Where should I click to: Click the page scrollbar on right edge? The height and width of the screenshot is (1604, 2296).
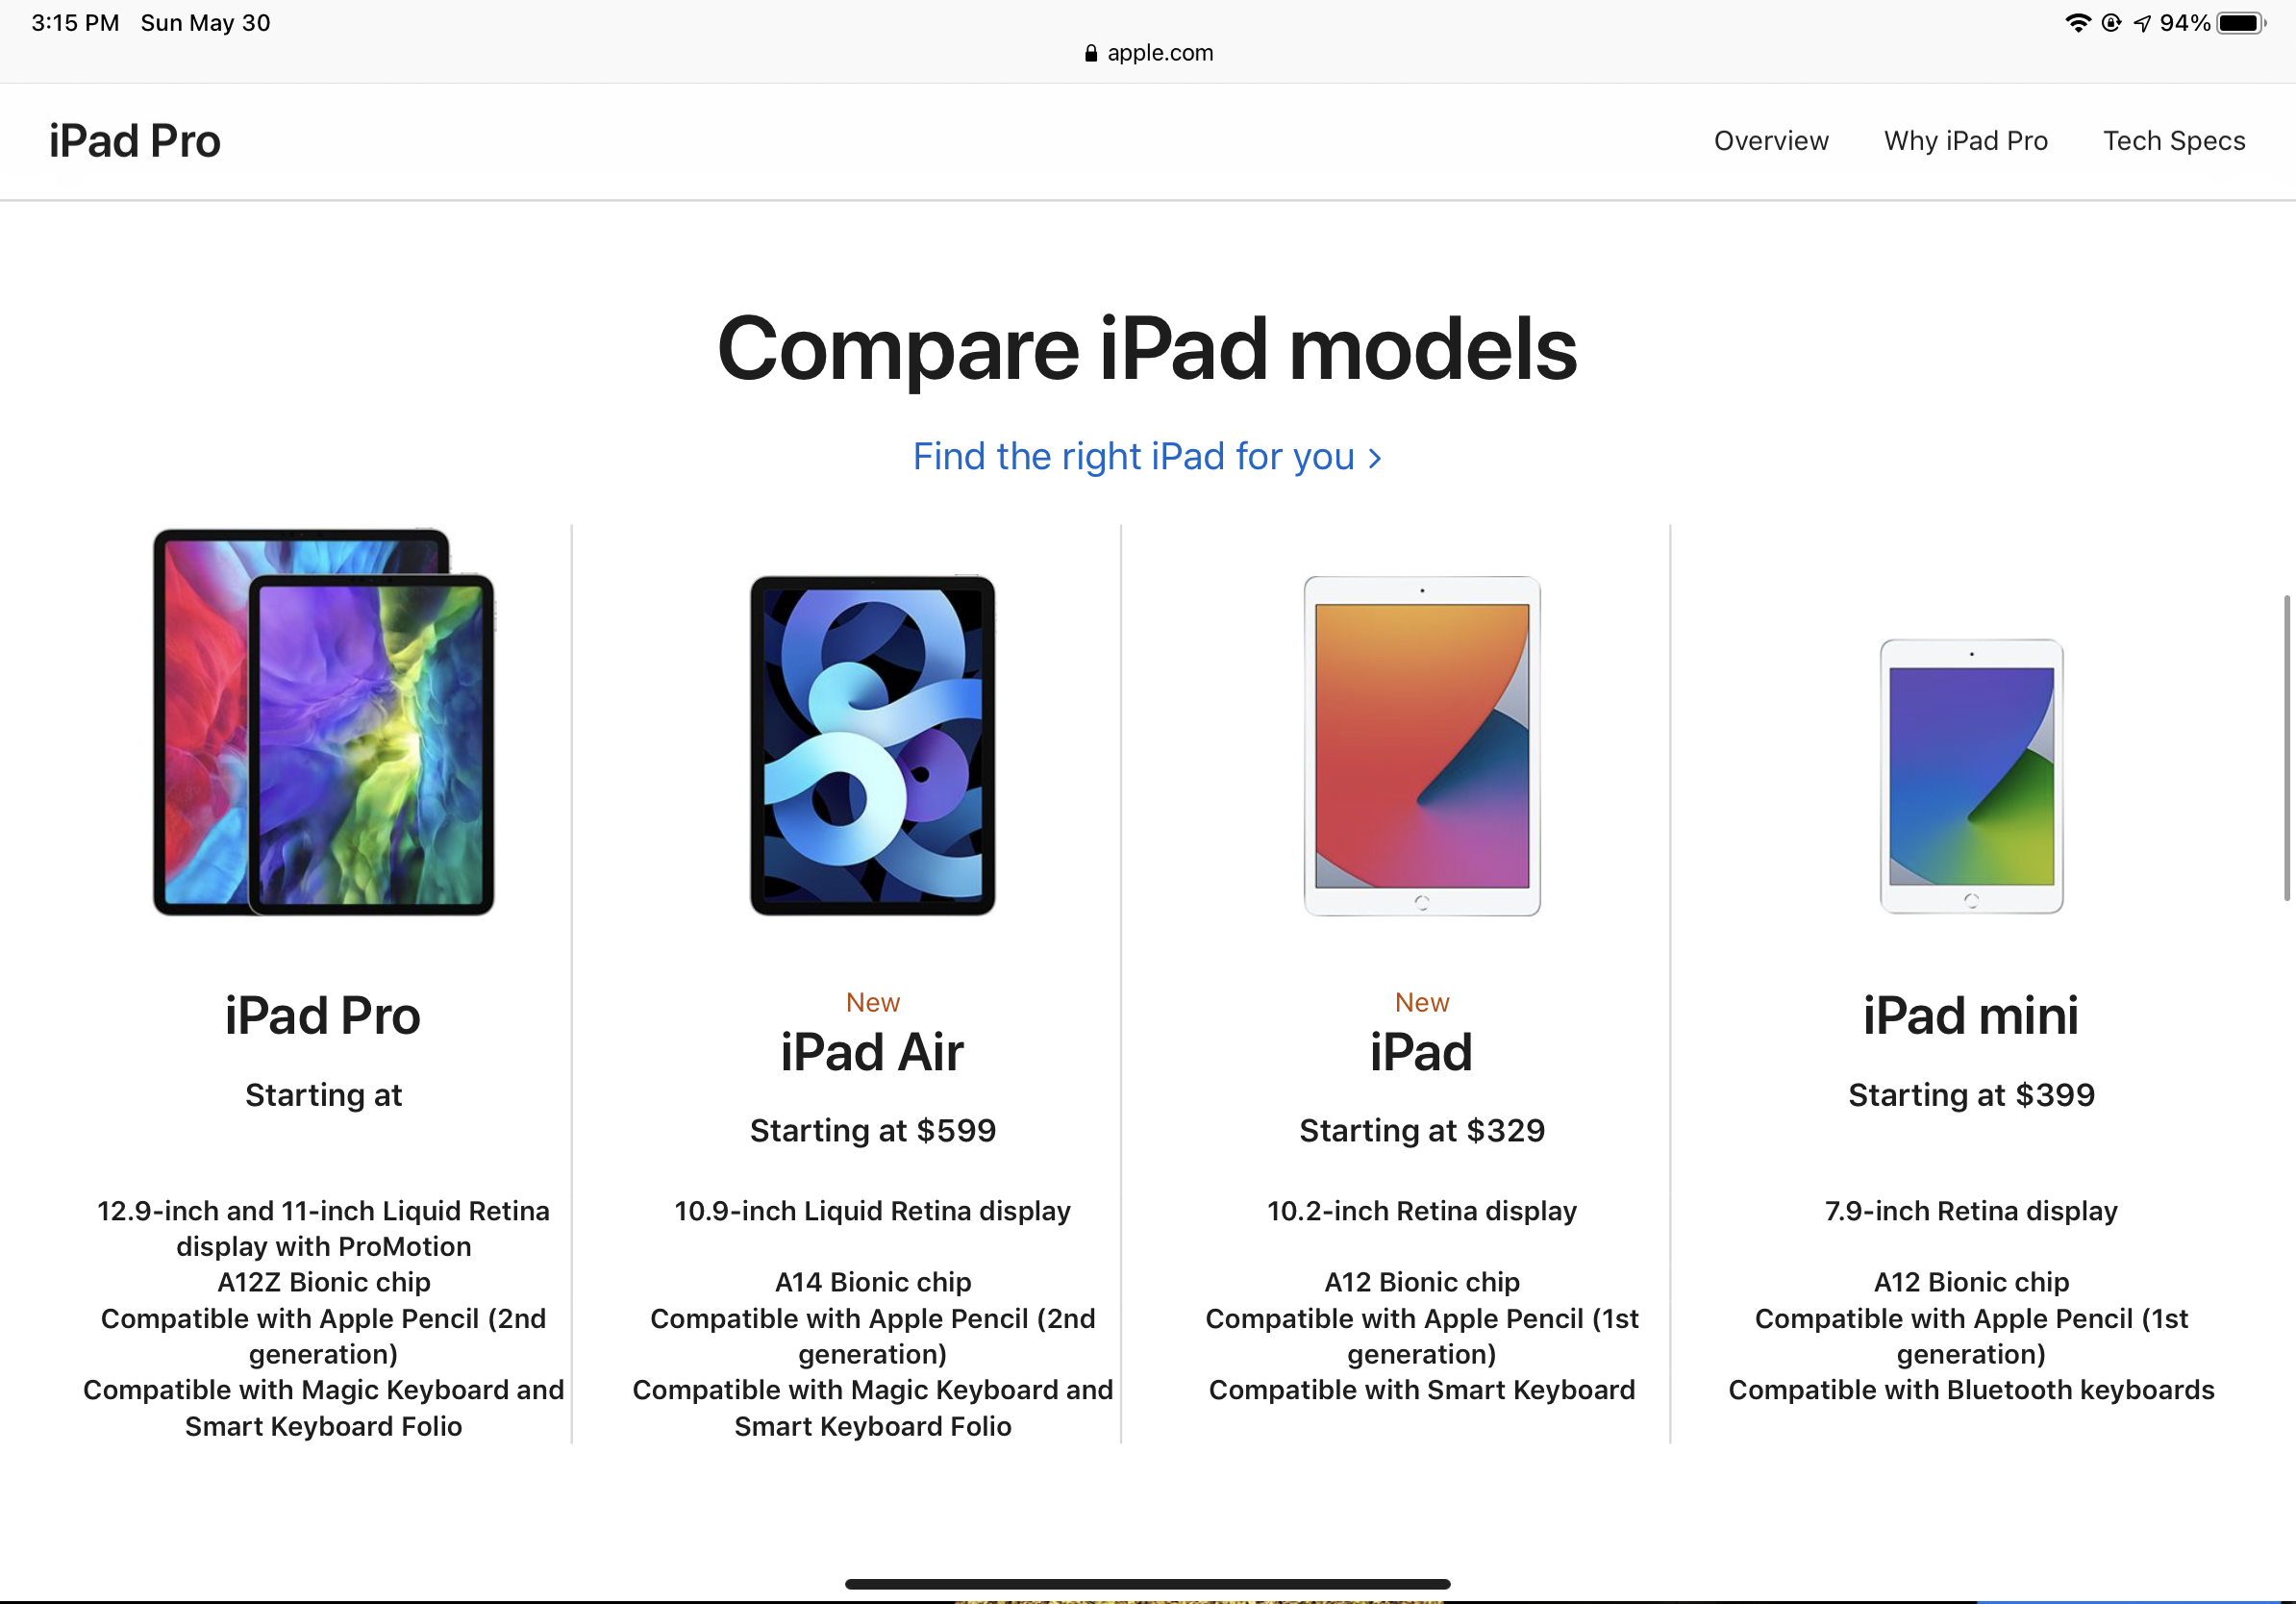tap(2287, 748)
